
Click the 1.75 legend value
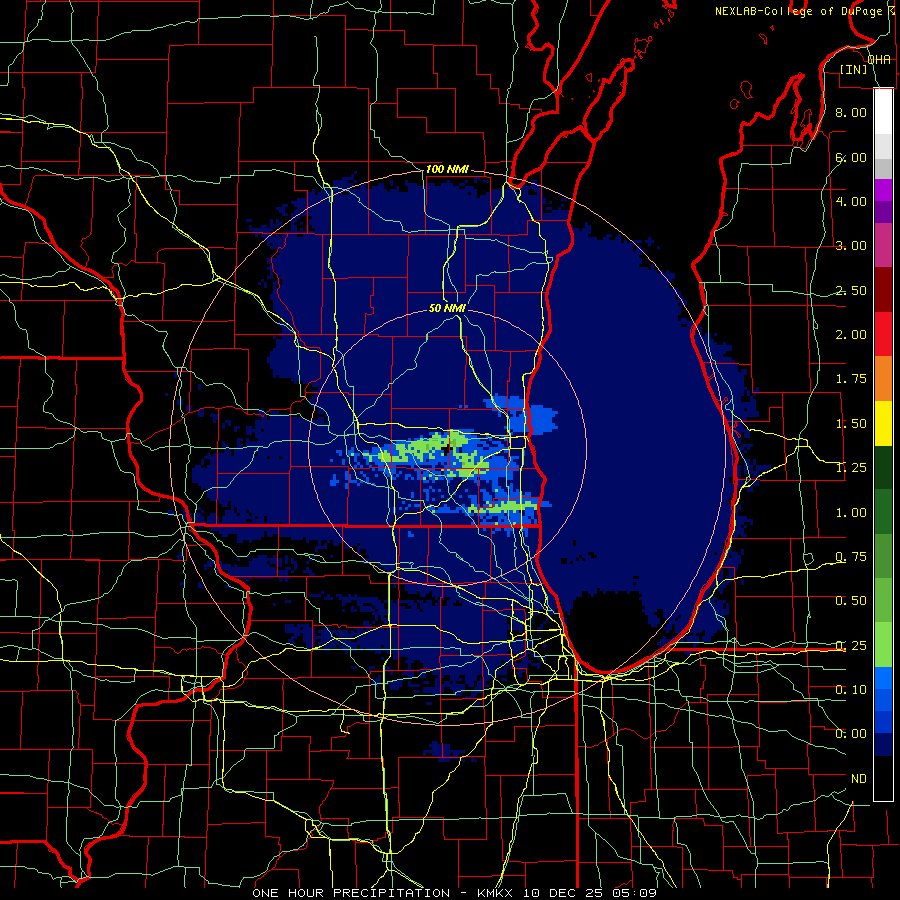click(850, 379)
